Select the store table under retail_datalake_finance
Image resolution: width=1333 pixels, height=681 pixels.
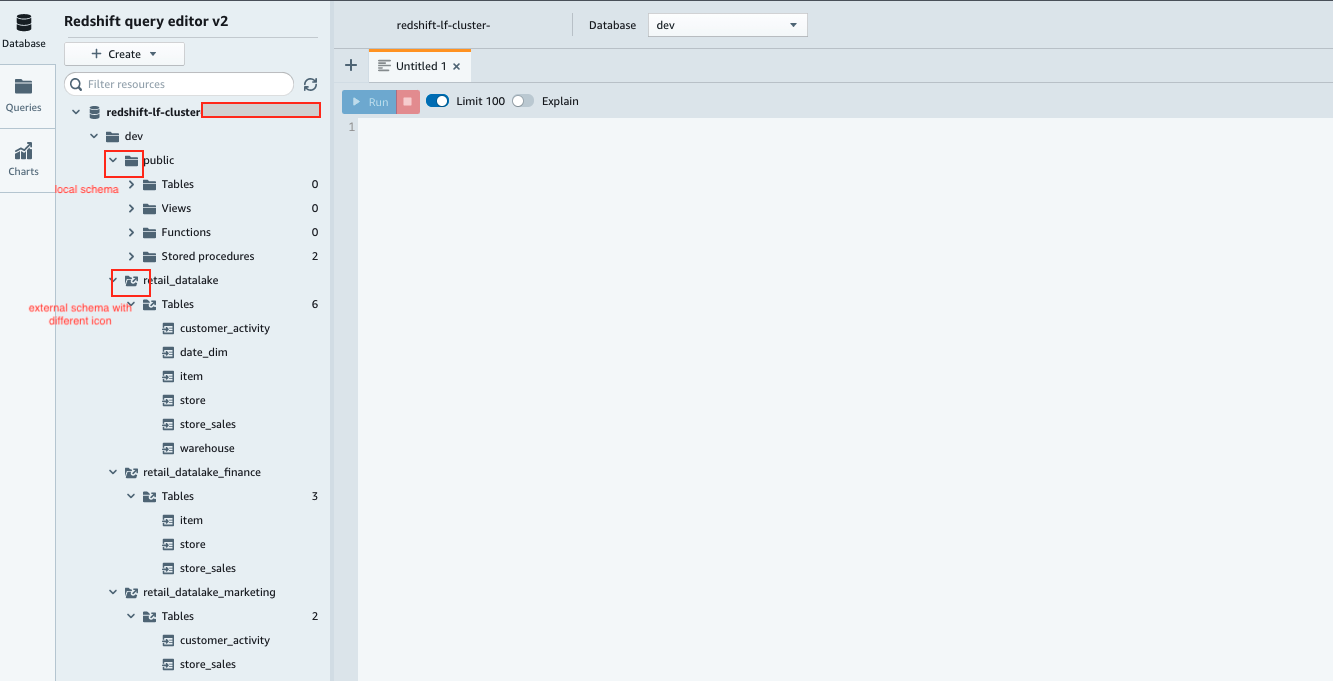[193, 544]
